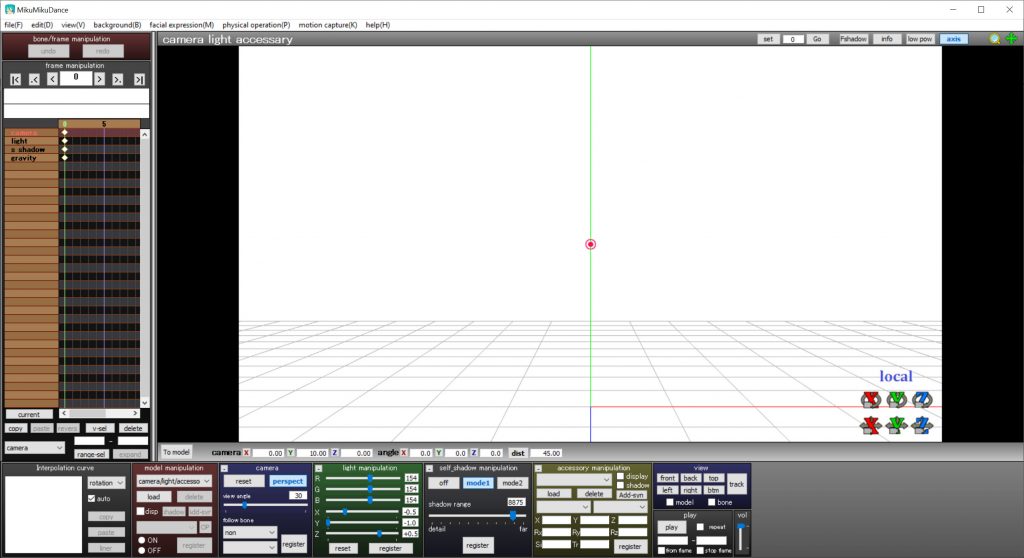Adjust the view angle slider

click(244, 505)
